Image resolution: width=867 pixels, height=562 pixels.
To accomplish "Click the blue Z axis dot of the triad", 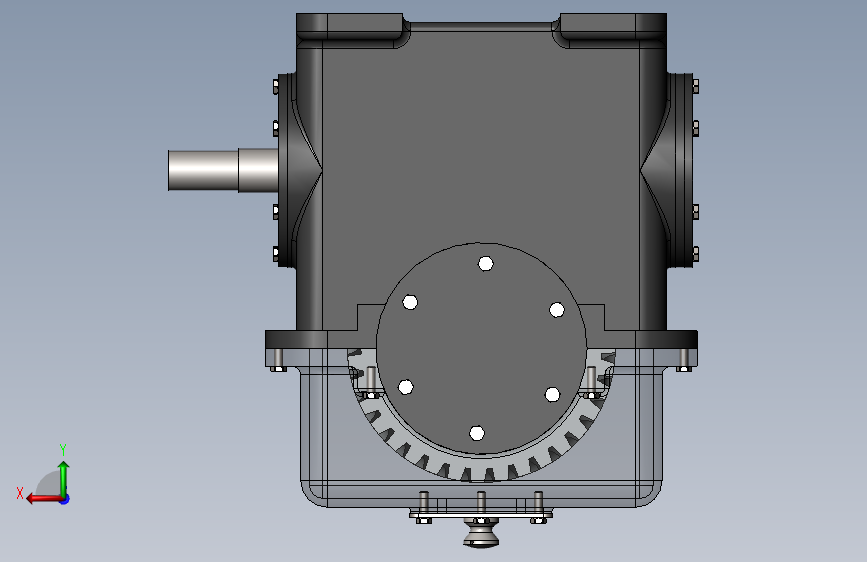I will [x=65, y=499].
